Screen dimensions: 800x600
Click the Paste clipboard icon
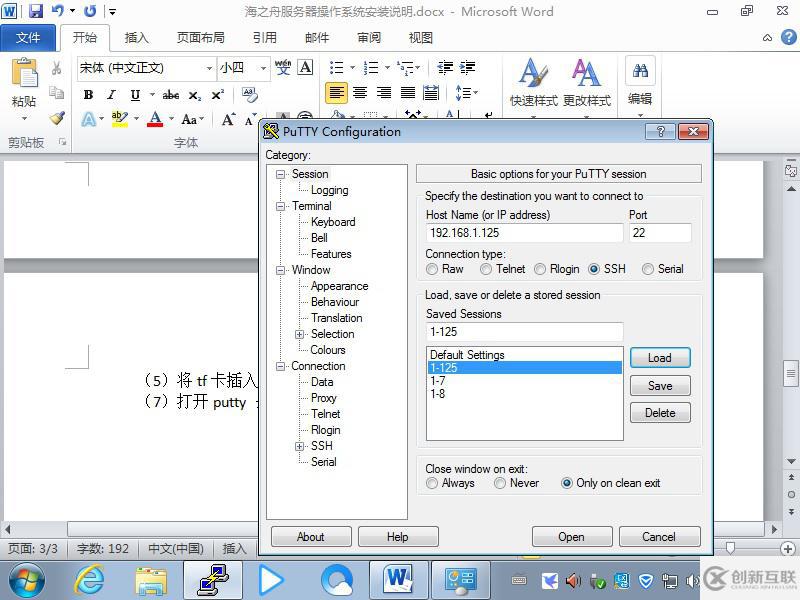(24, 73)
